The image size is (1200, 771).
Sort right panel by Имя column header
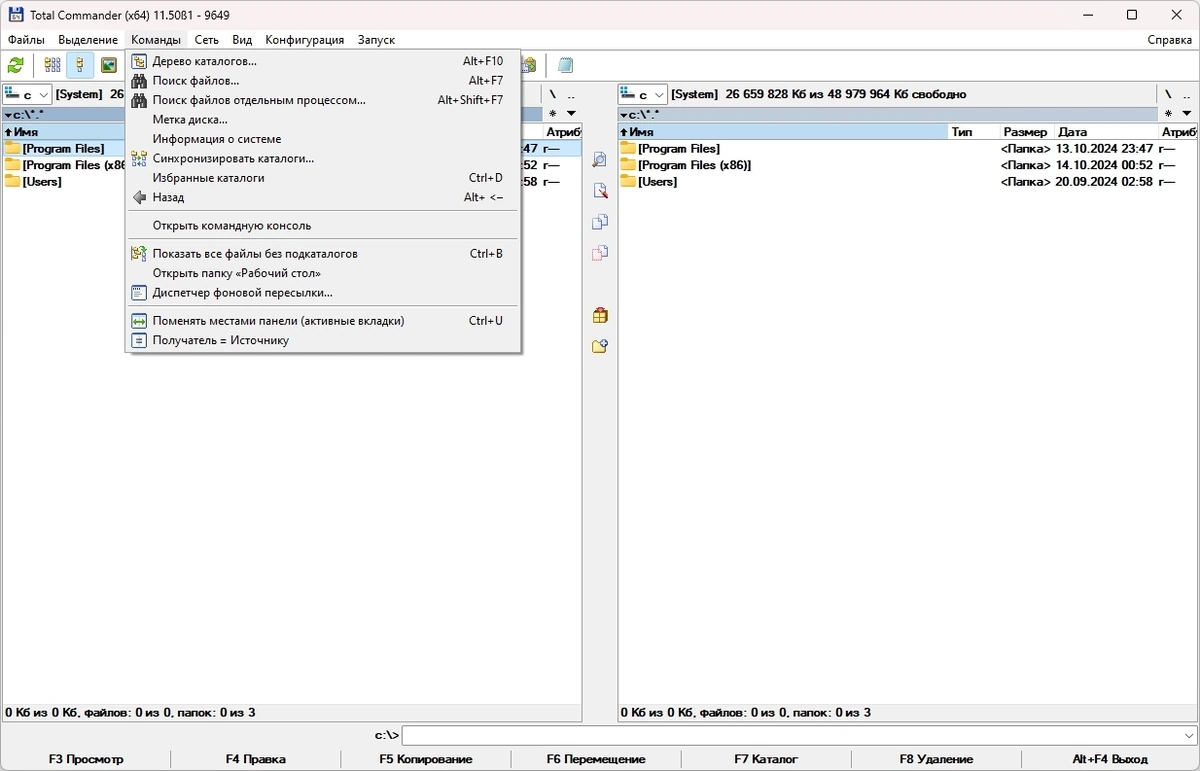point(783,132)
